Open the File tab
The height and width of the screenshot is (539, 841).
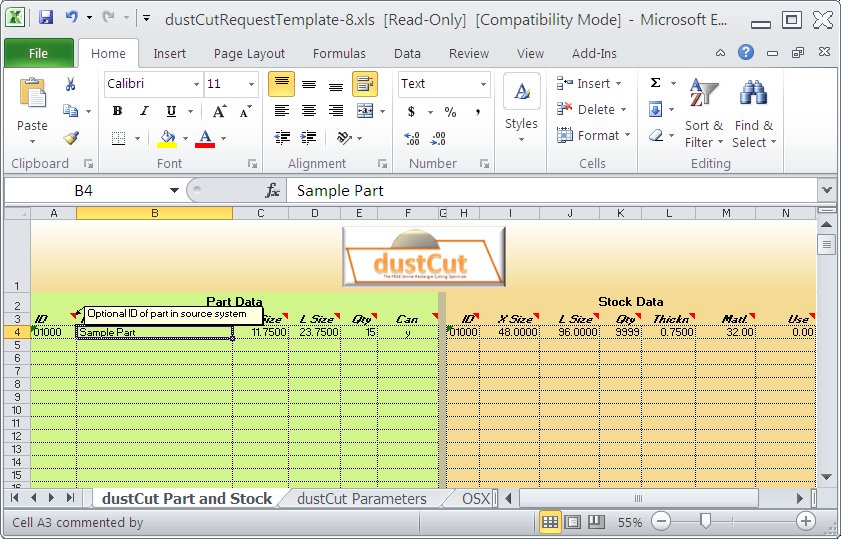point(39,53)
